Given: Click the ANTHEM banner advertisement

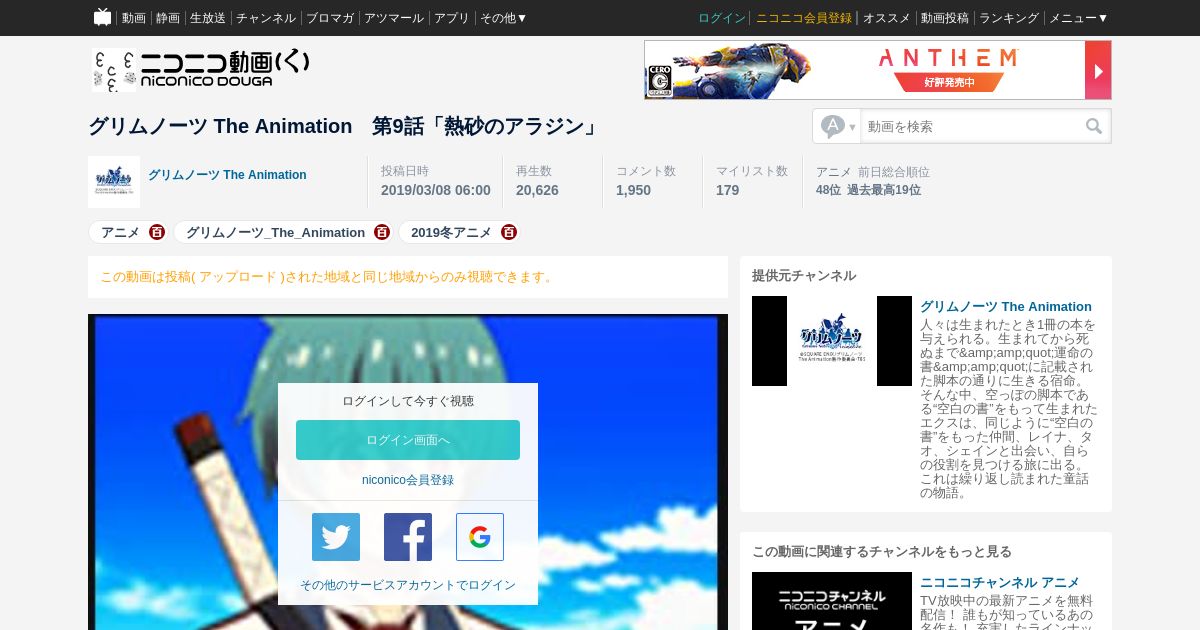Looking at the screenshot, I should (877, 70).
